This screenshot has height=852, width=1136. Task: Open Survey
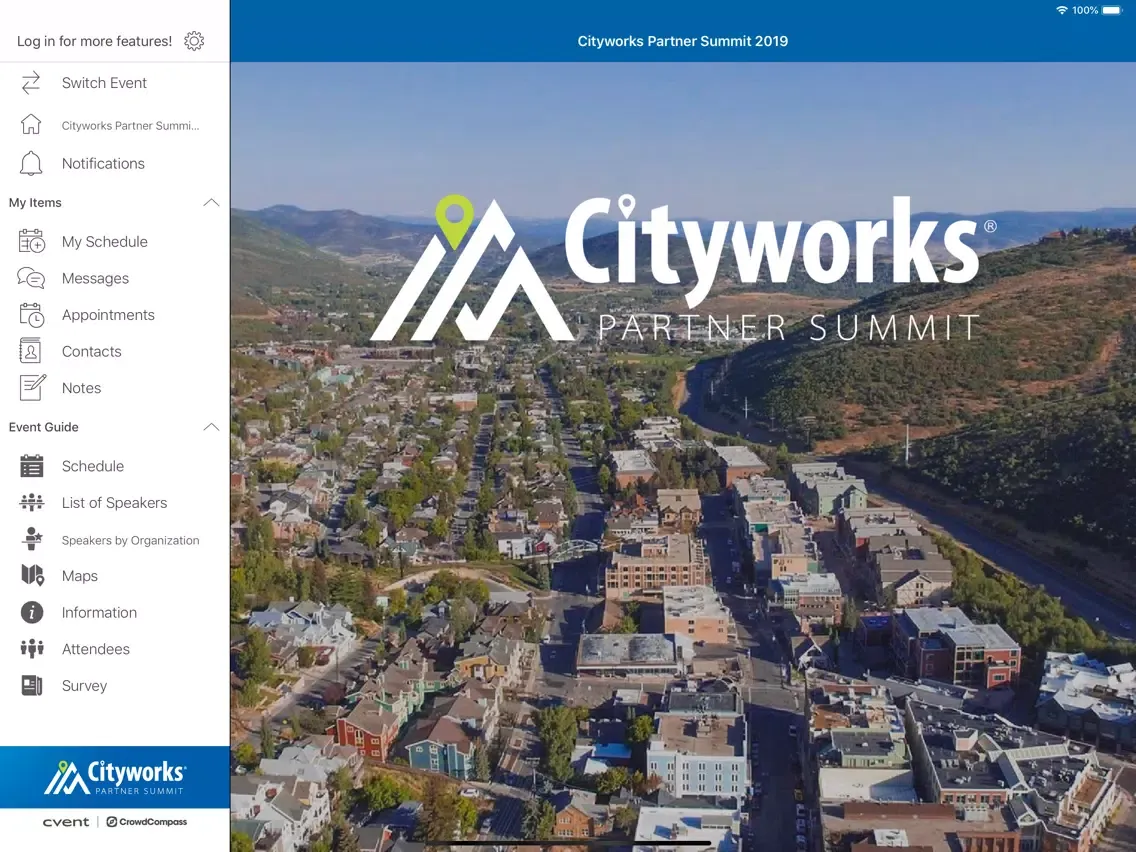(x=115, y=685)
